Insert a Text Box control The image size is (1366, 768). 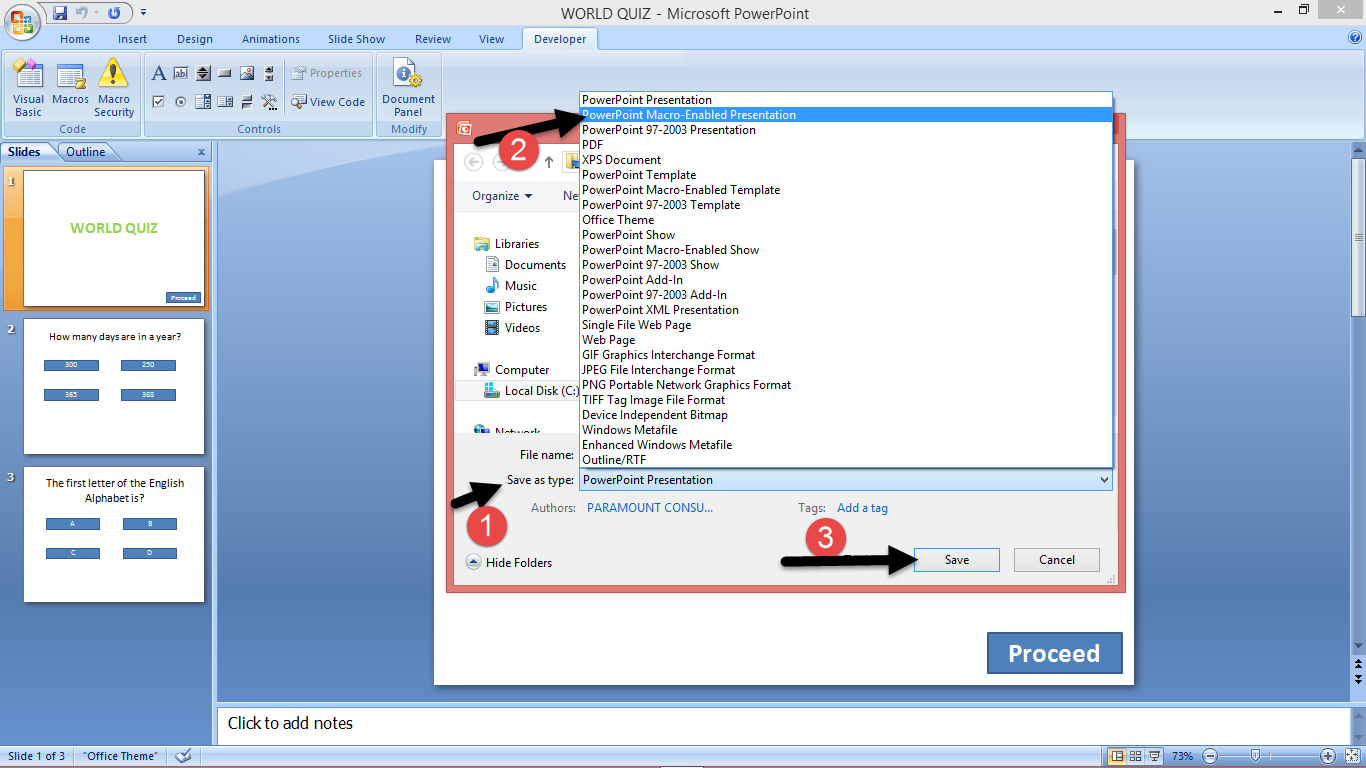click(181, 73)
